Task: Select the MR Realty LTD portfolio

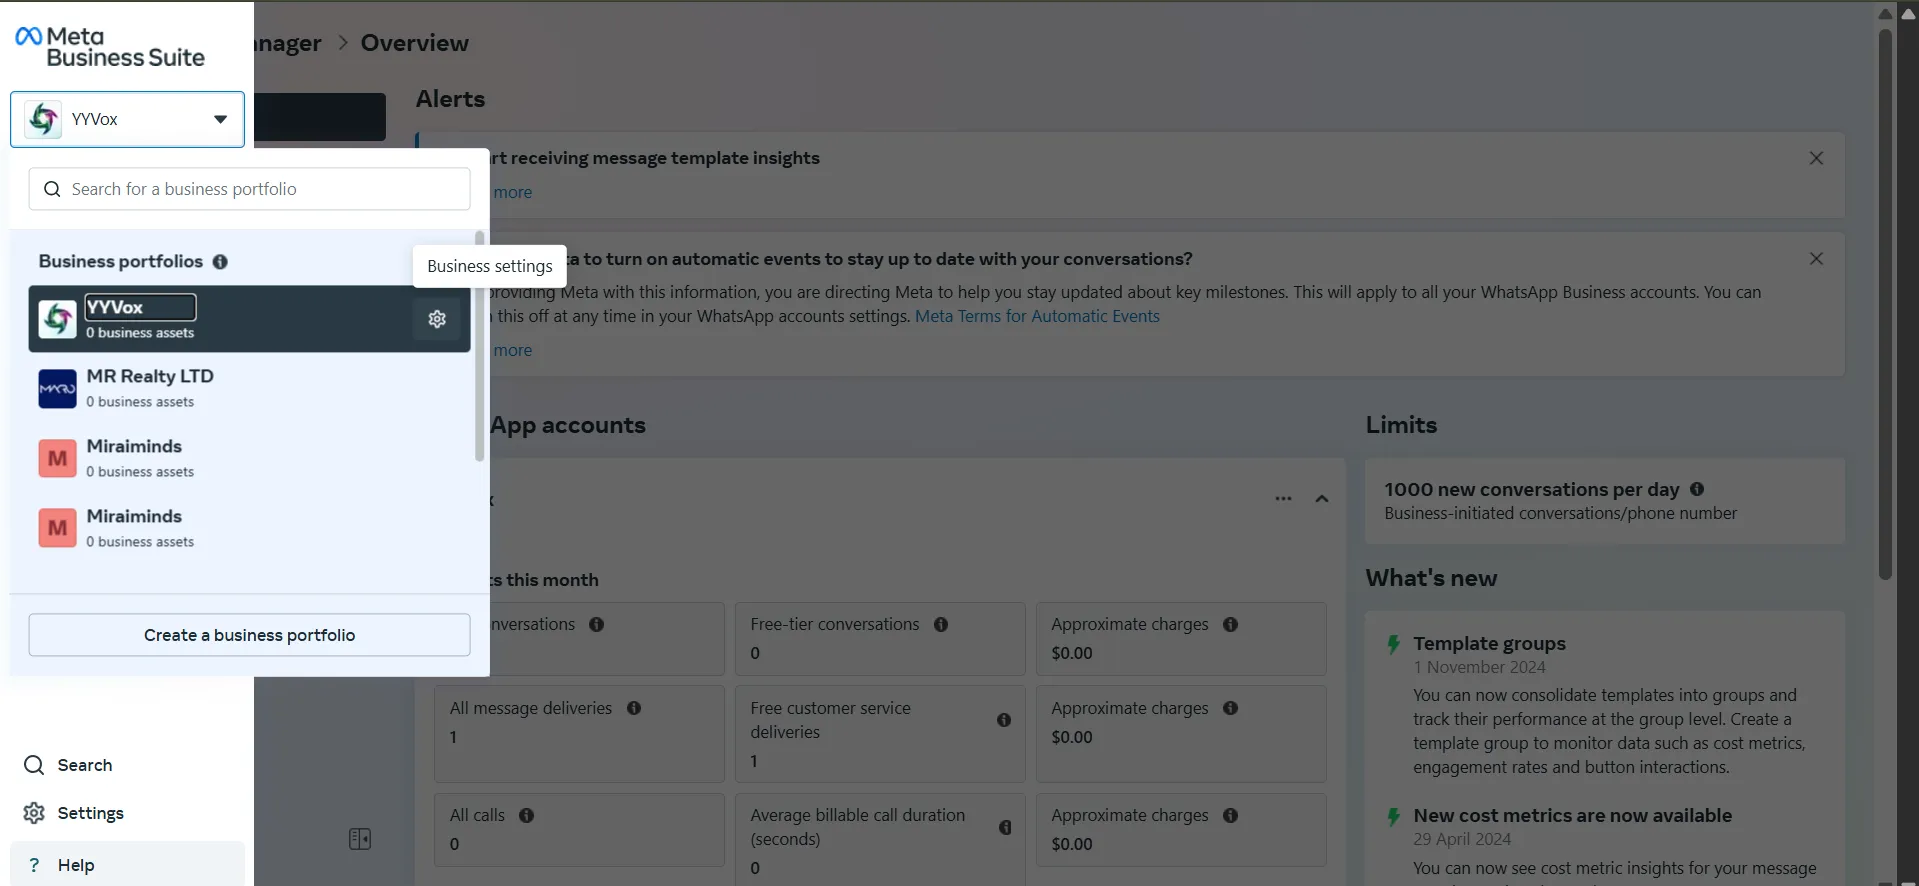Action: point(249,388)
